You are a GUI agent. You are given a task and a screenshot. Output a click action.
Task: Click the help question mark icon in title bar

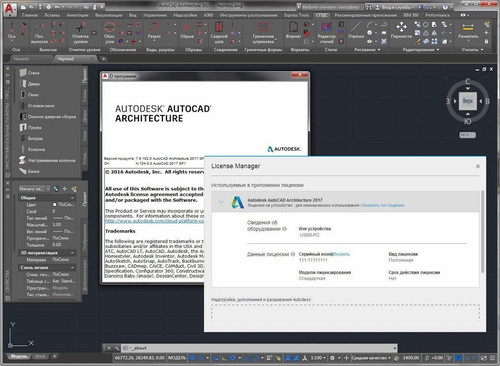pyautogui.click(x=446, y=7)
